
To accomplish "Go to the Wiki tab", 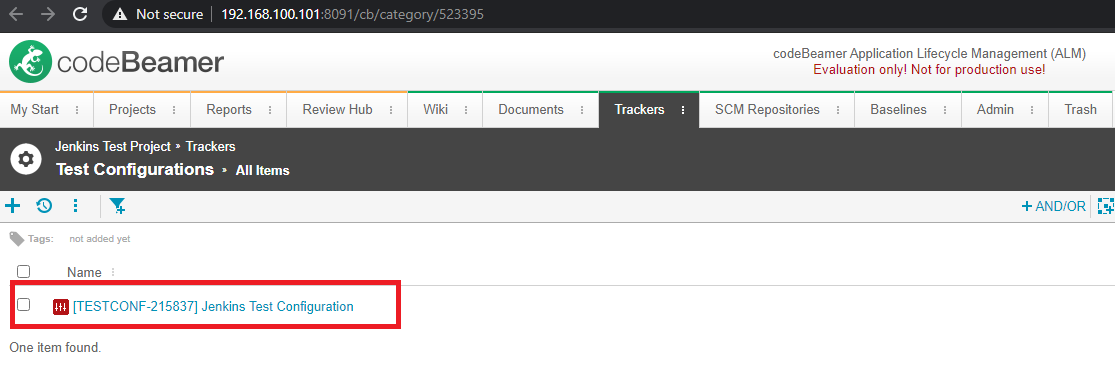I will tap(435, 110).
